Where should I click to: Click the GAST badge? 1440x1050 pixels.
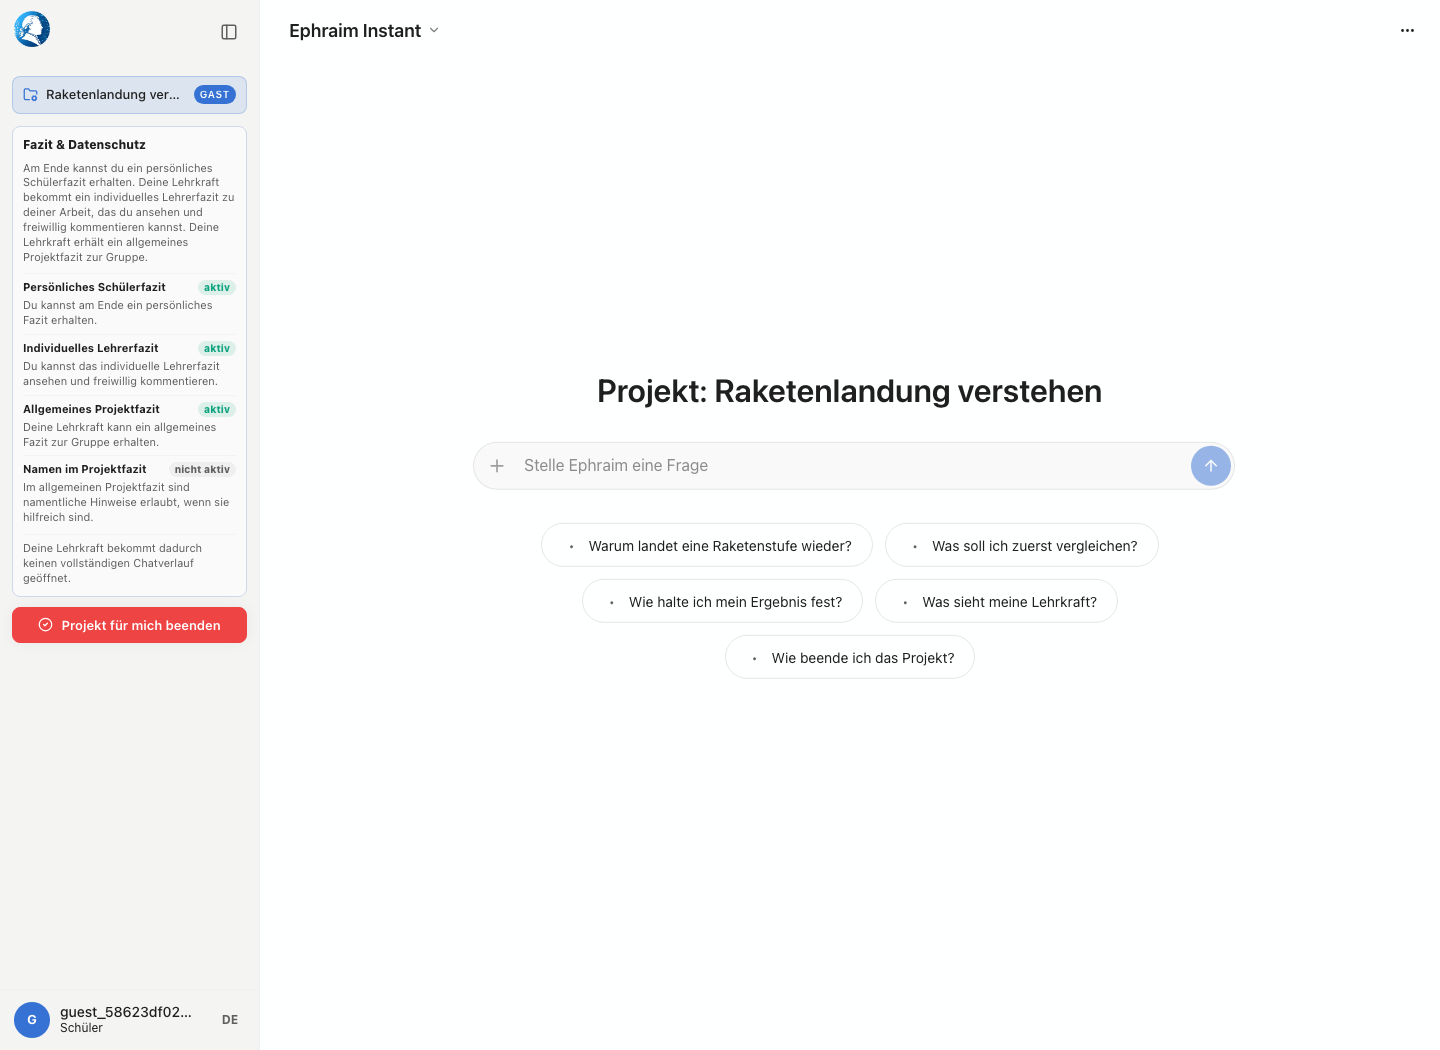tap(214, 95)
